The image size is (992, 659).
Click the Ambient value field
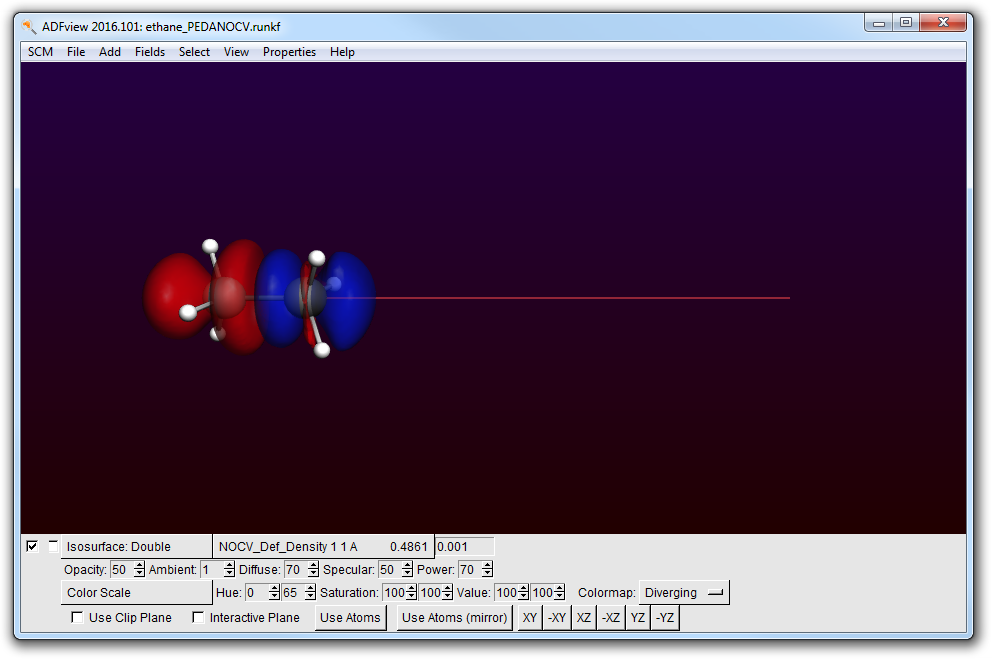tap(212, 569)
